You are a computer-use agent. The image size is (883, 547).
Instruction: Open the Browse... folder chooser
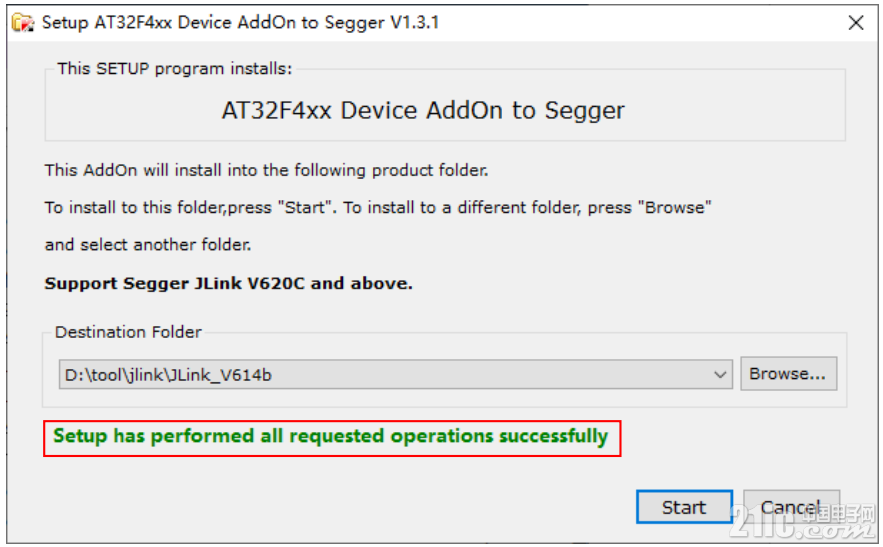788,373
